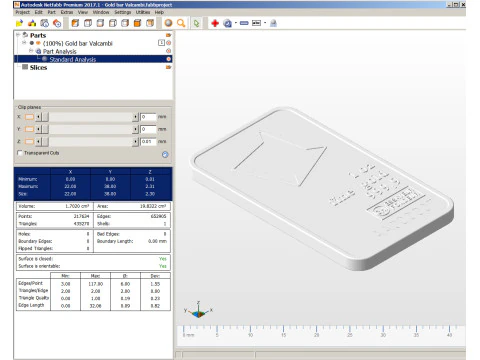The width and height of the screenshot is (480, 360).
Task: Click the number box on Gold bar row
Action: (x=161, y=43)
